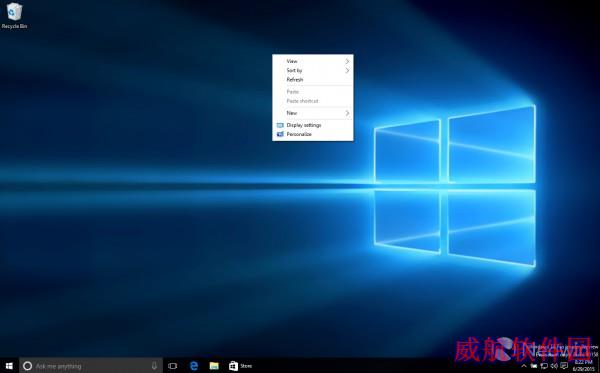Open File Explorer from the taskbar
This screenshot has height=373, width=600.
[214, 366]
